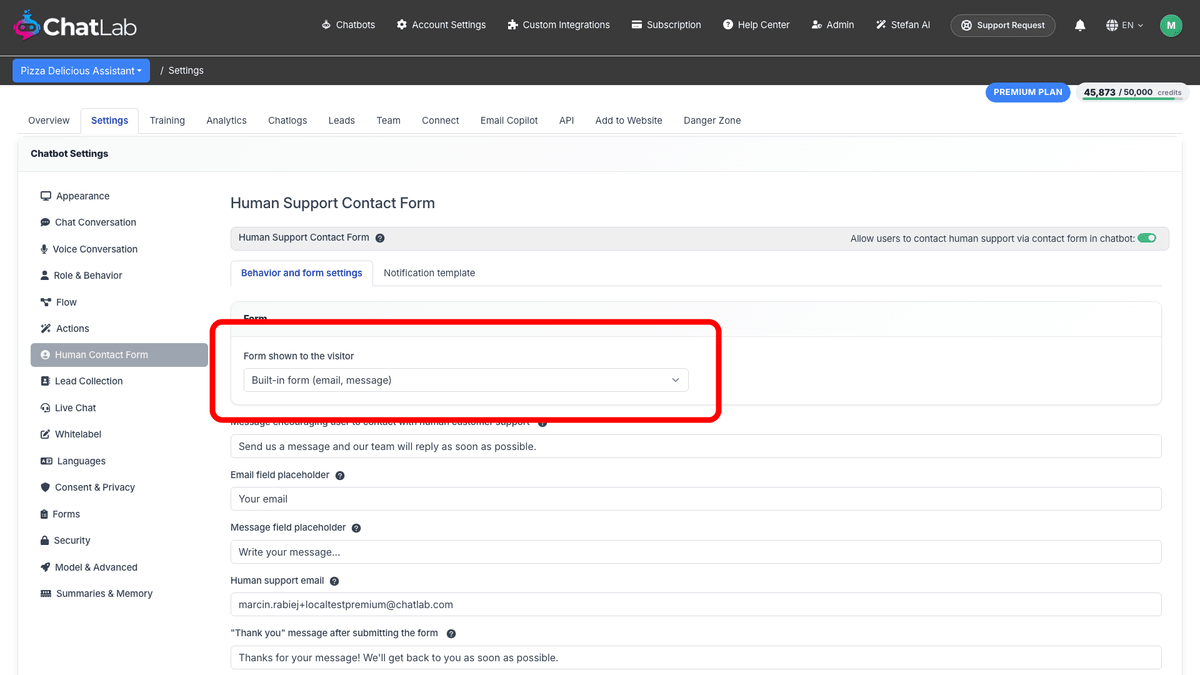Open help icon for Thank you message

[x=451, y=634]
